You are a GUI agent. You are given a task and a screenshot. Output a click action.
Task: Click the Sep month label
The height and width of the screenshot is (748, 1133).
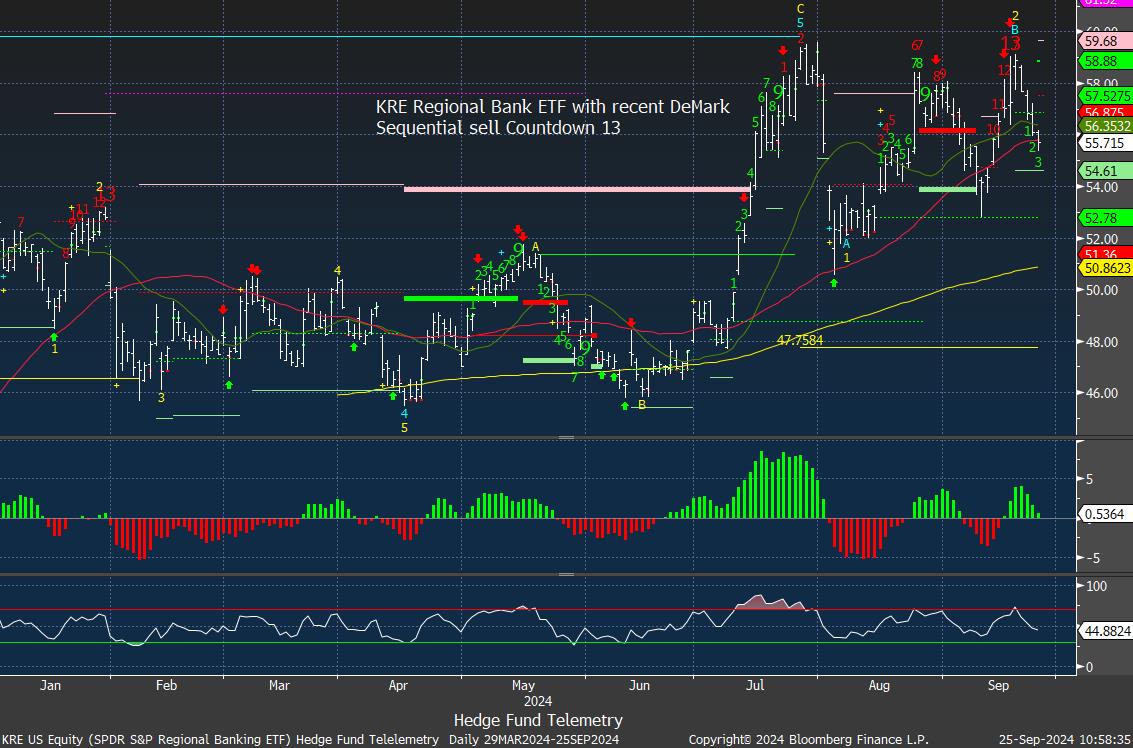point(999,684)
